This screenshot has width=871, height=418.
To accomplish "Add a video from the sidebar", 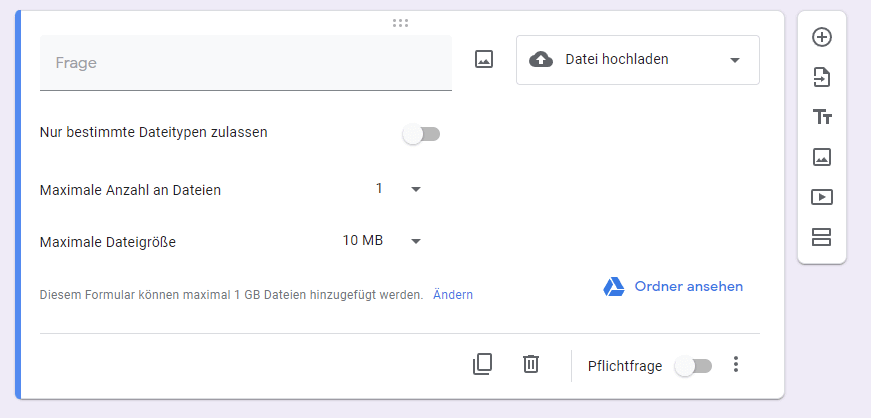I will point(822,197).
